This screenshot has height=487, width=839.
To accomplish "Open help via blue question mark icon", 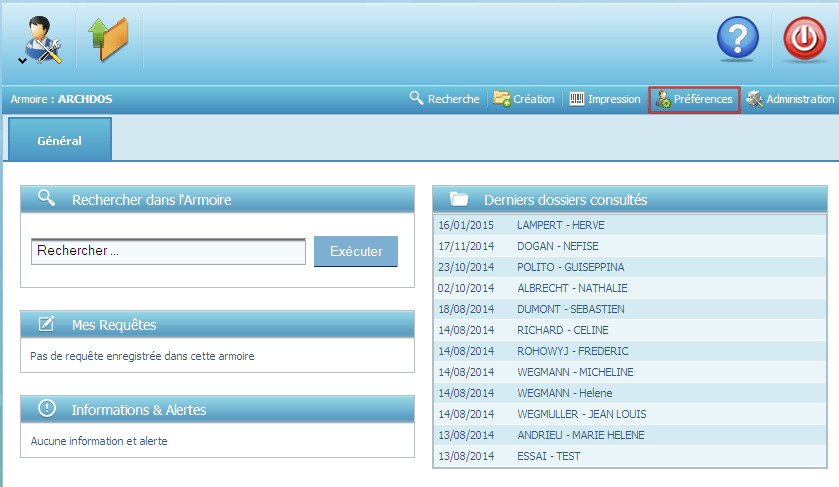I will click(738, 41).
